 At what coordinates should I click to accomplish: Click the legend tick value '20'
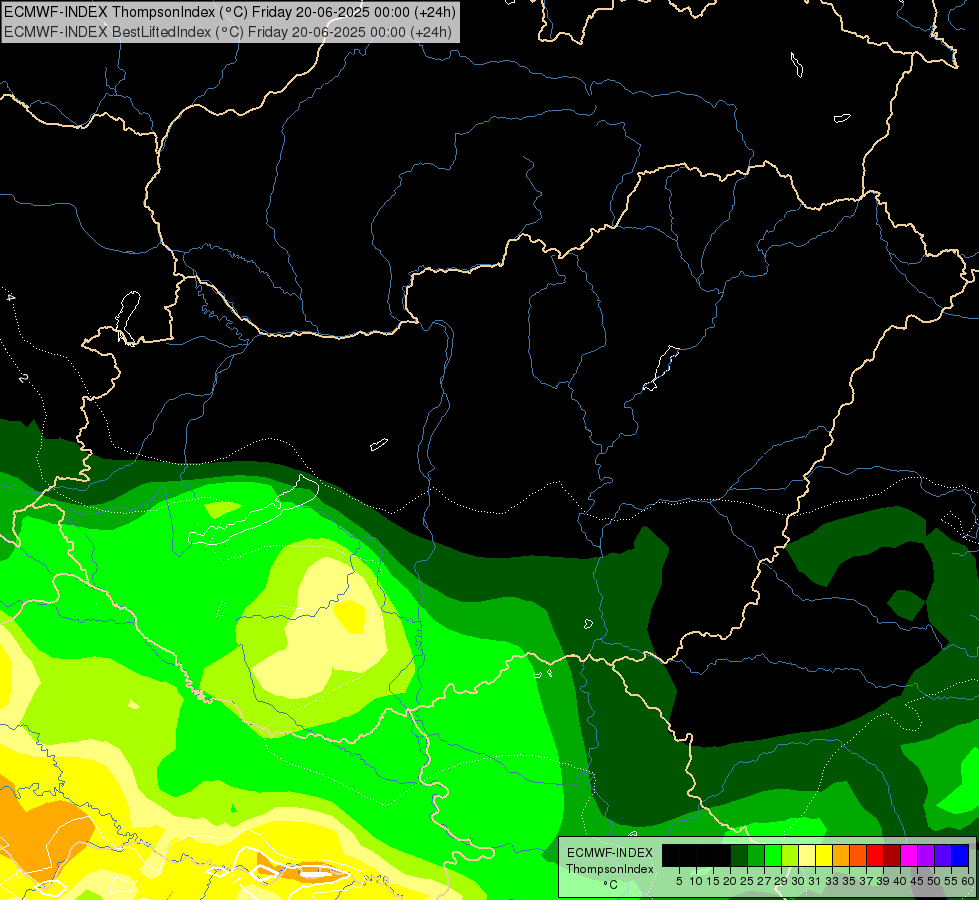point(730,881)
